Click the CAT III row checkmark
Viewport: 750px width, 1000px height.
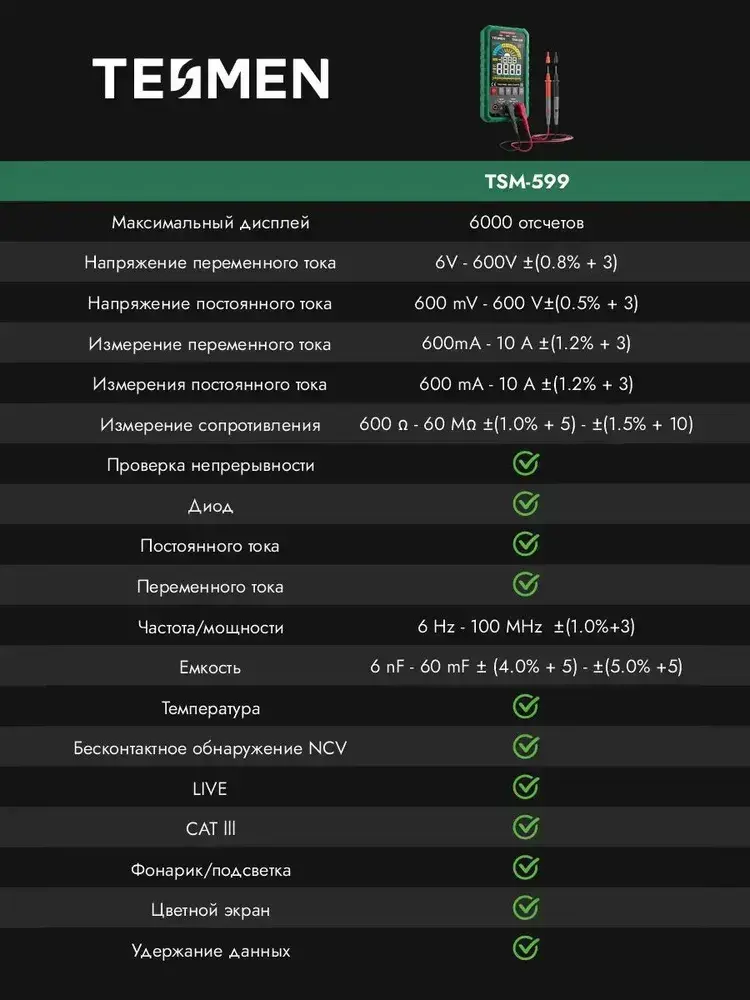(526, 828)
